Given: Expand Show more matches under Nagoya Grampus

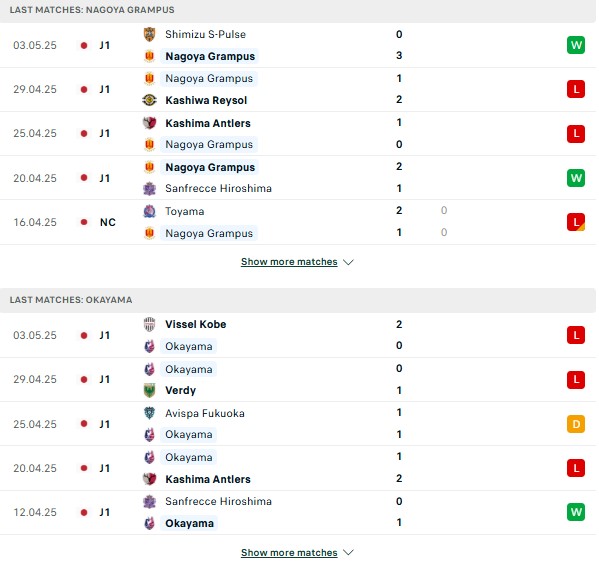Looking at the screenshot, I should 289,262.
